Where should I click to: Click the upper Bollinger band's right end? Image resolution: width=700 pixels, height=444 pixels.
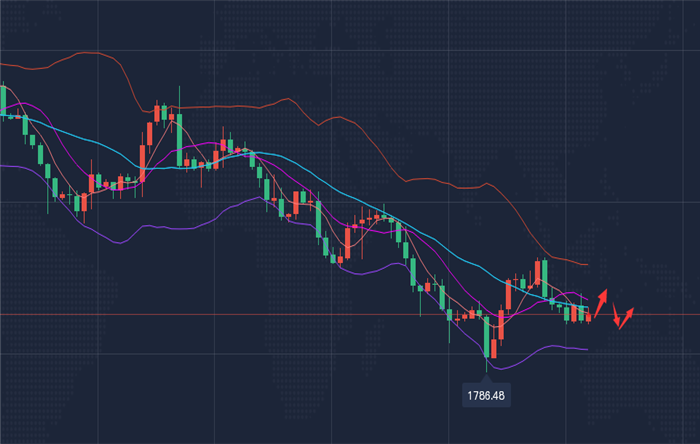[587, 265]
